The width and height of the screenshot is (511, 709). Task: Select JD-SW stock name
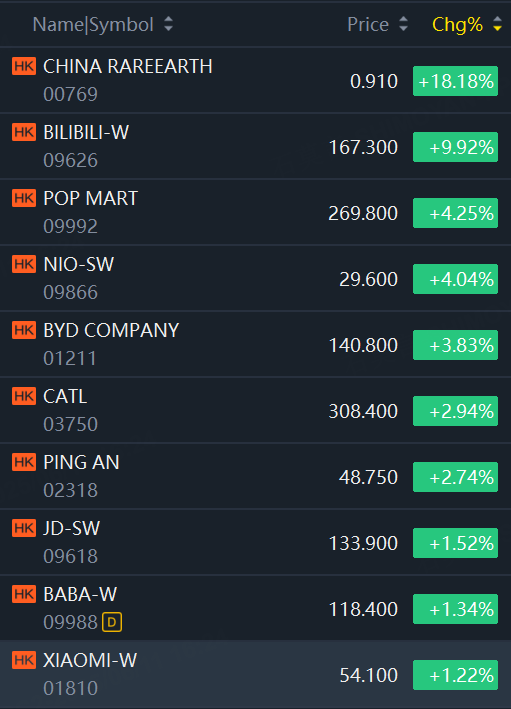pos(71,529)
